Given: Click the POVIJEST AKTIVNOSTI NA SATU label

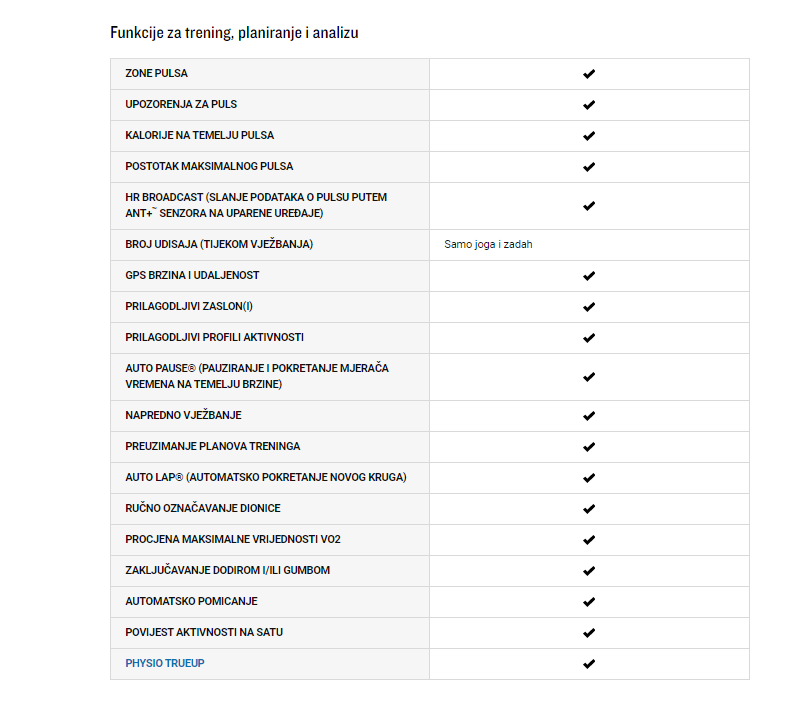Looking at the screenshot, I should point(204,632).
